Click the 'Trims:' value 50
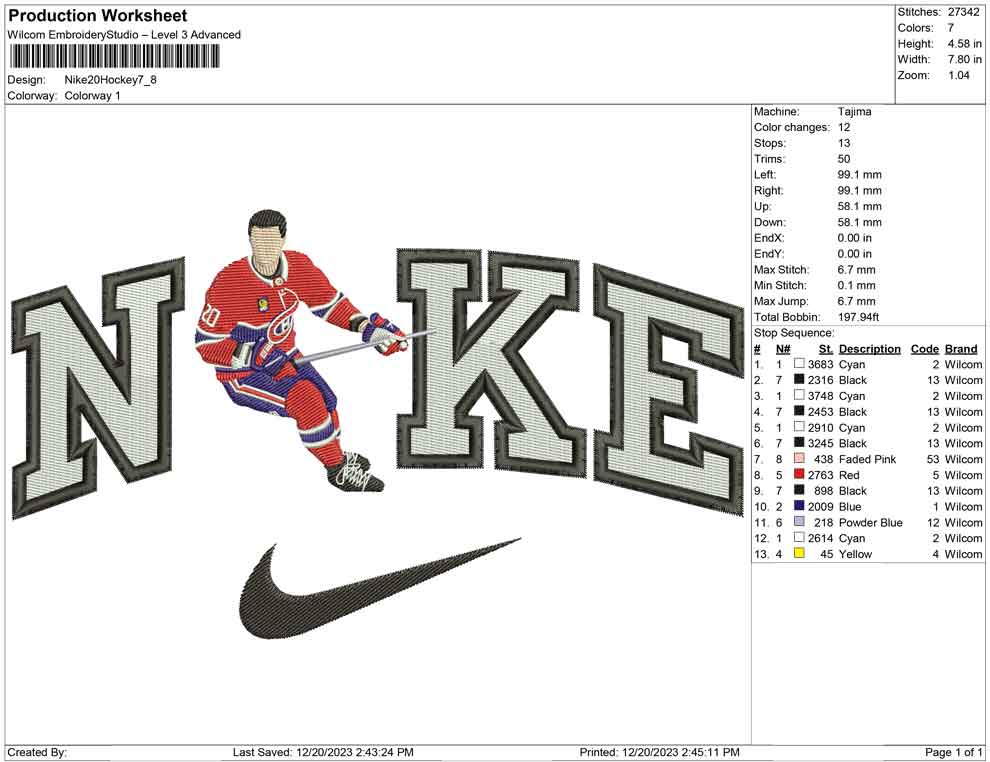This screenshot has width=990, height=762. [x=844, y=158]
